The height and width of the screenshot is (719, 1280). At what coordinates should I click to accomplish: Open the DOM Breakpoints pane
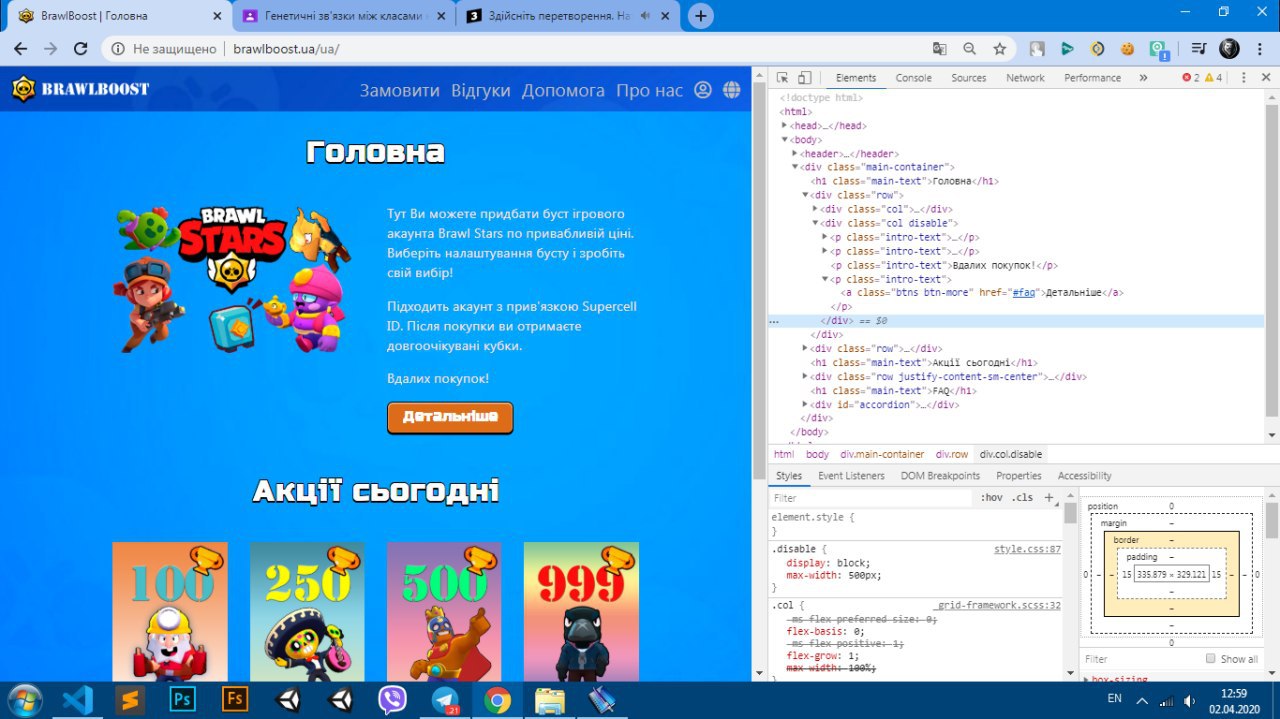940,476
